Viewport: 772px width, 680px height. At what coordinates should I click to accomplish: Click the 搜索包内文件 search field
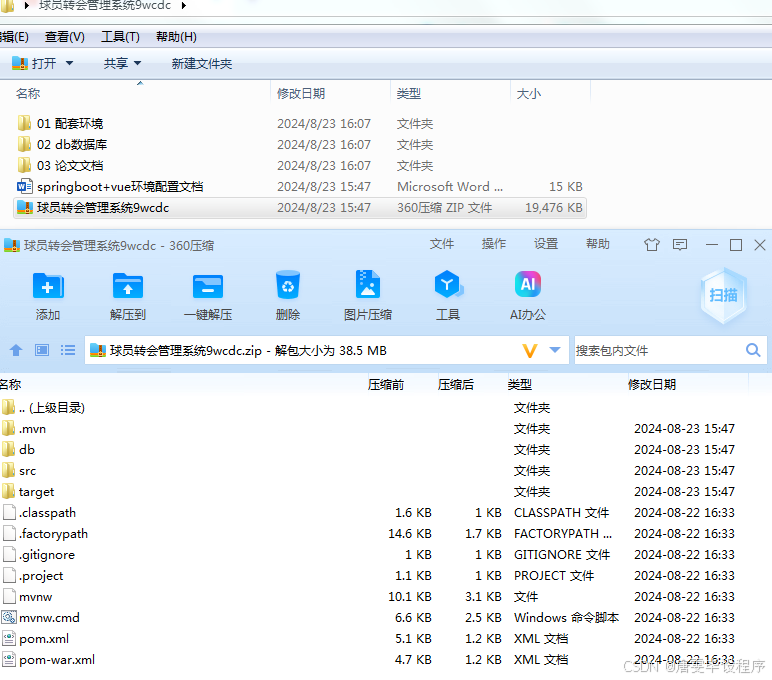coord(660,351)
